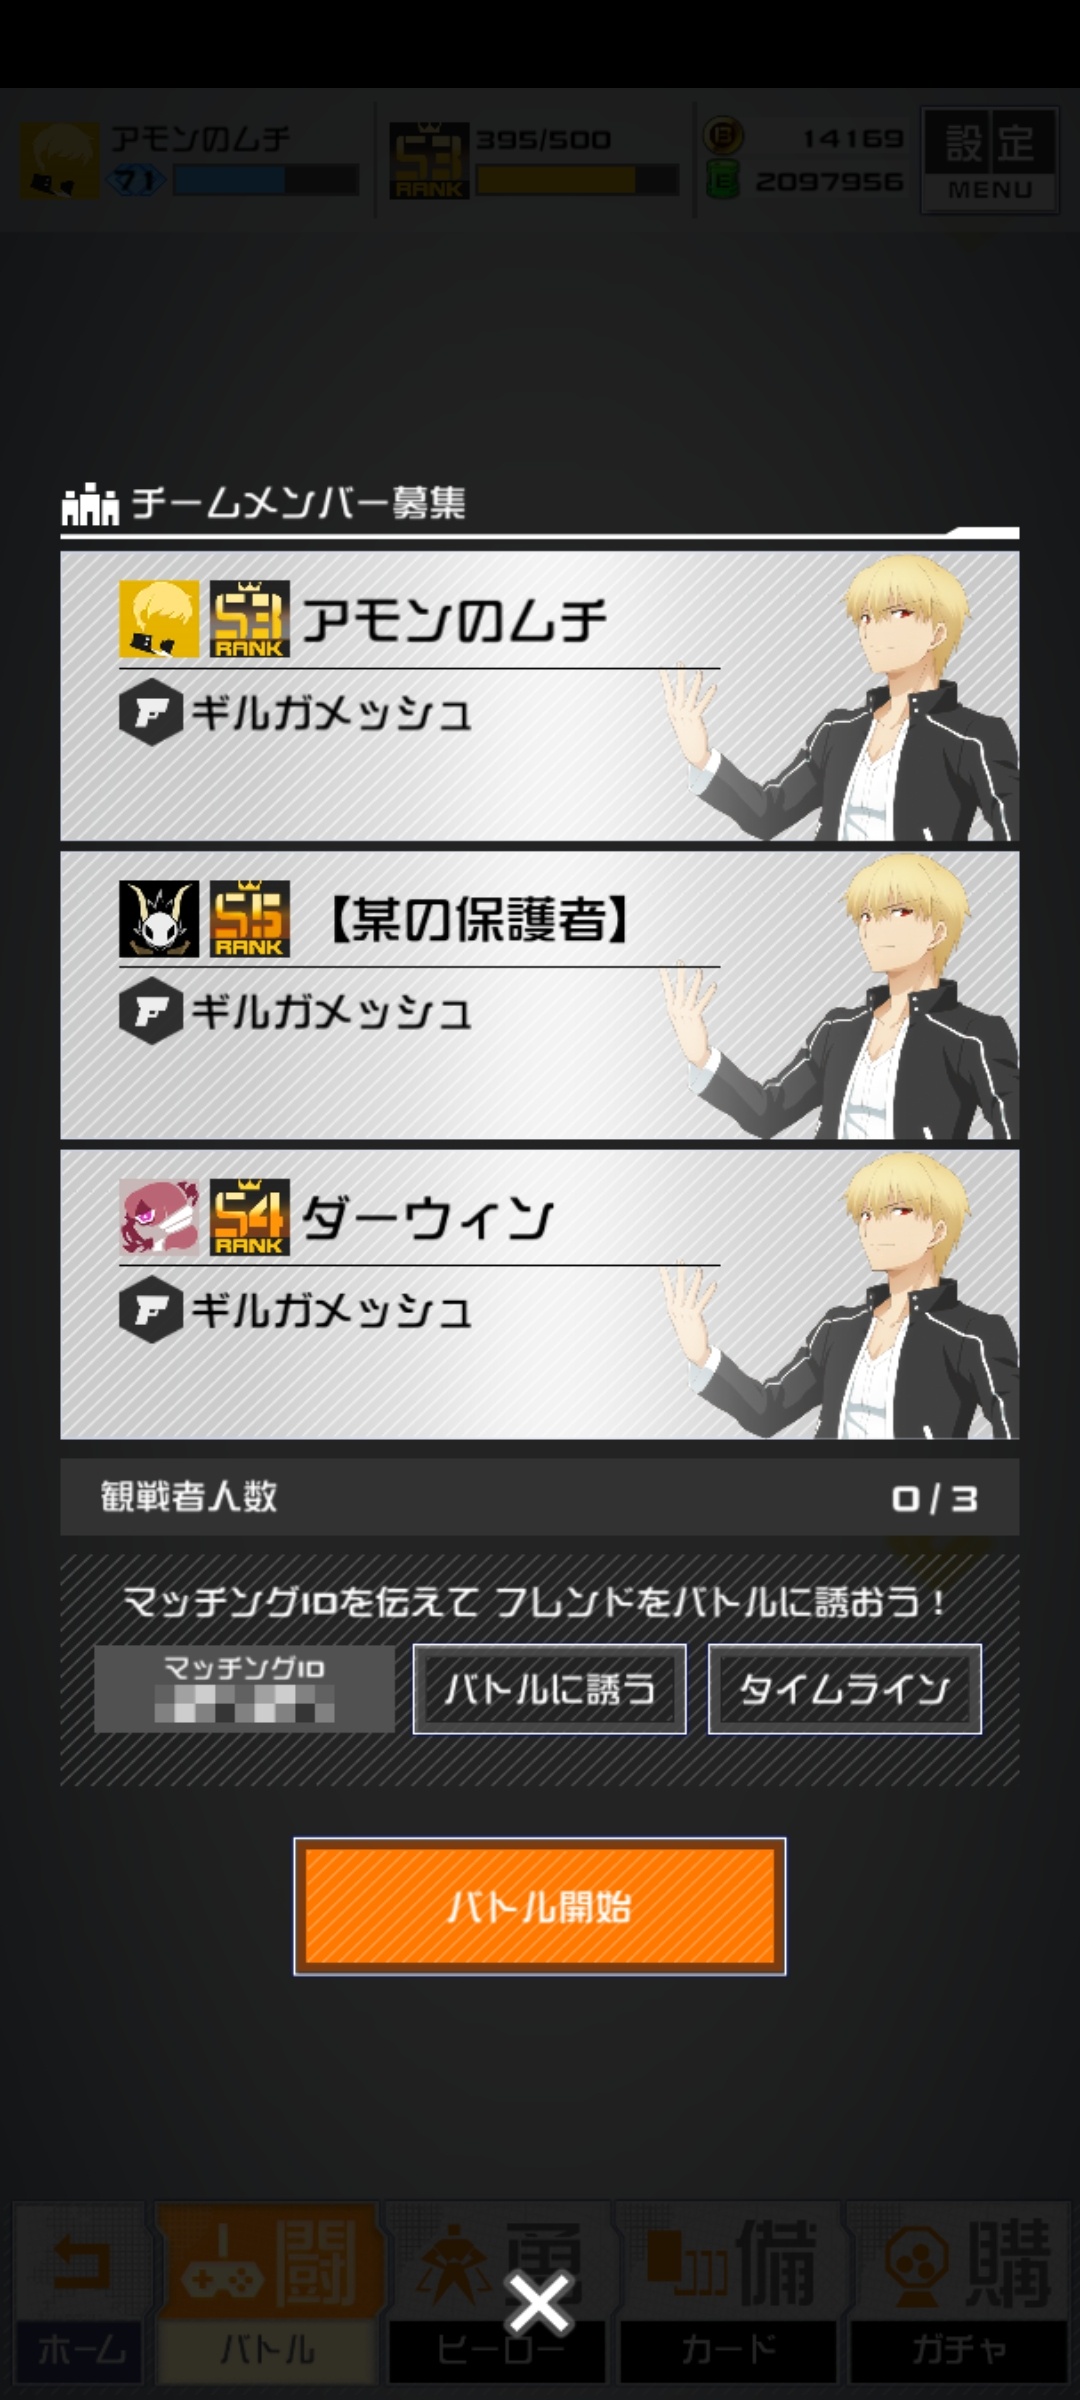Tap the rank 55 badge icon
Viewport: 1080px width, 2400px height.
point(250,918)
